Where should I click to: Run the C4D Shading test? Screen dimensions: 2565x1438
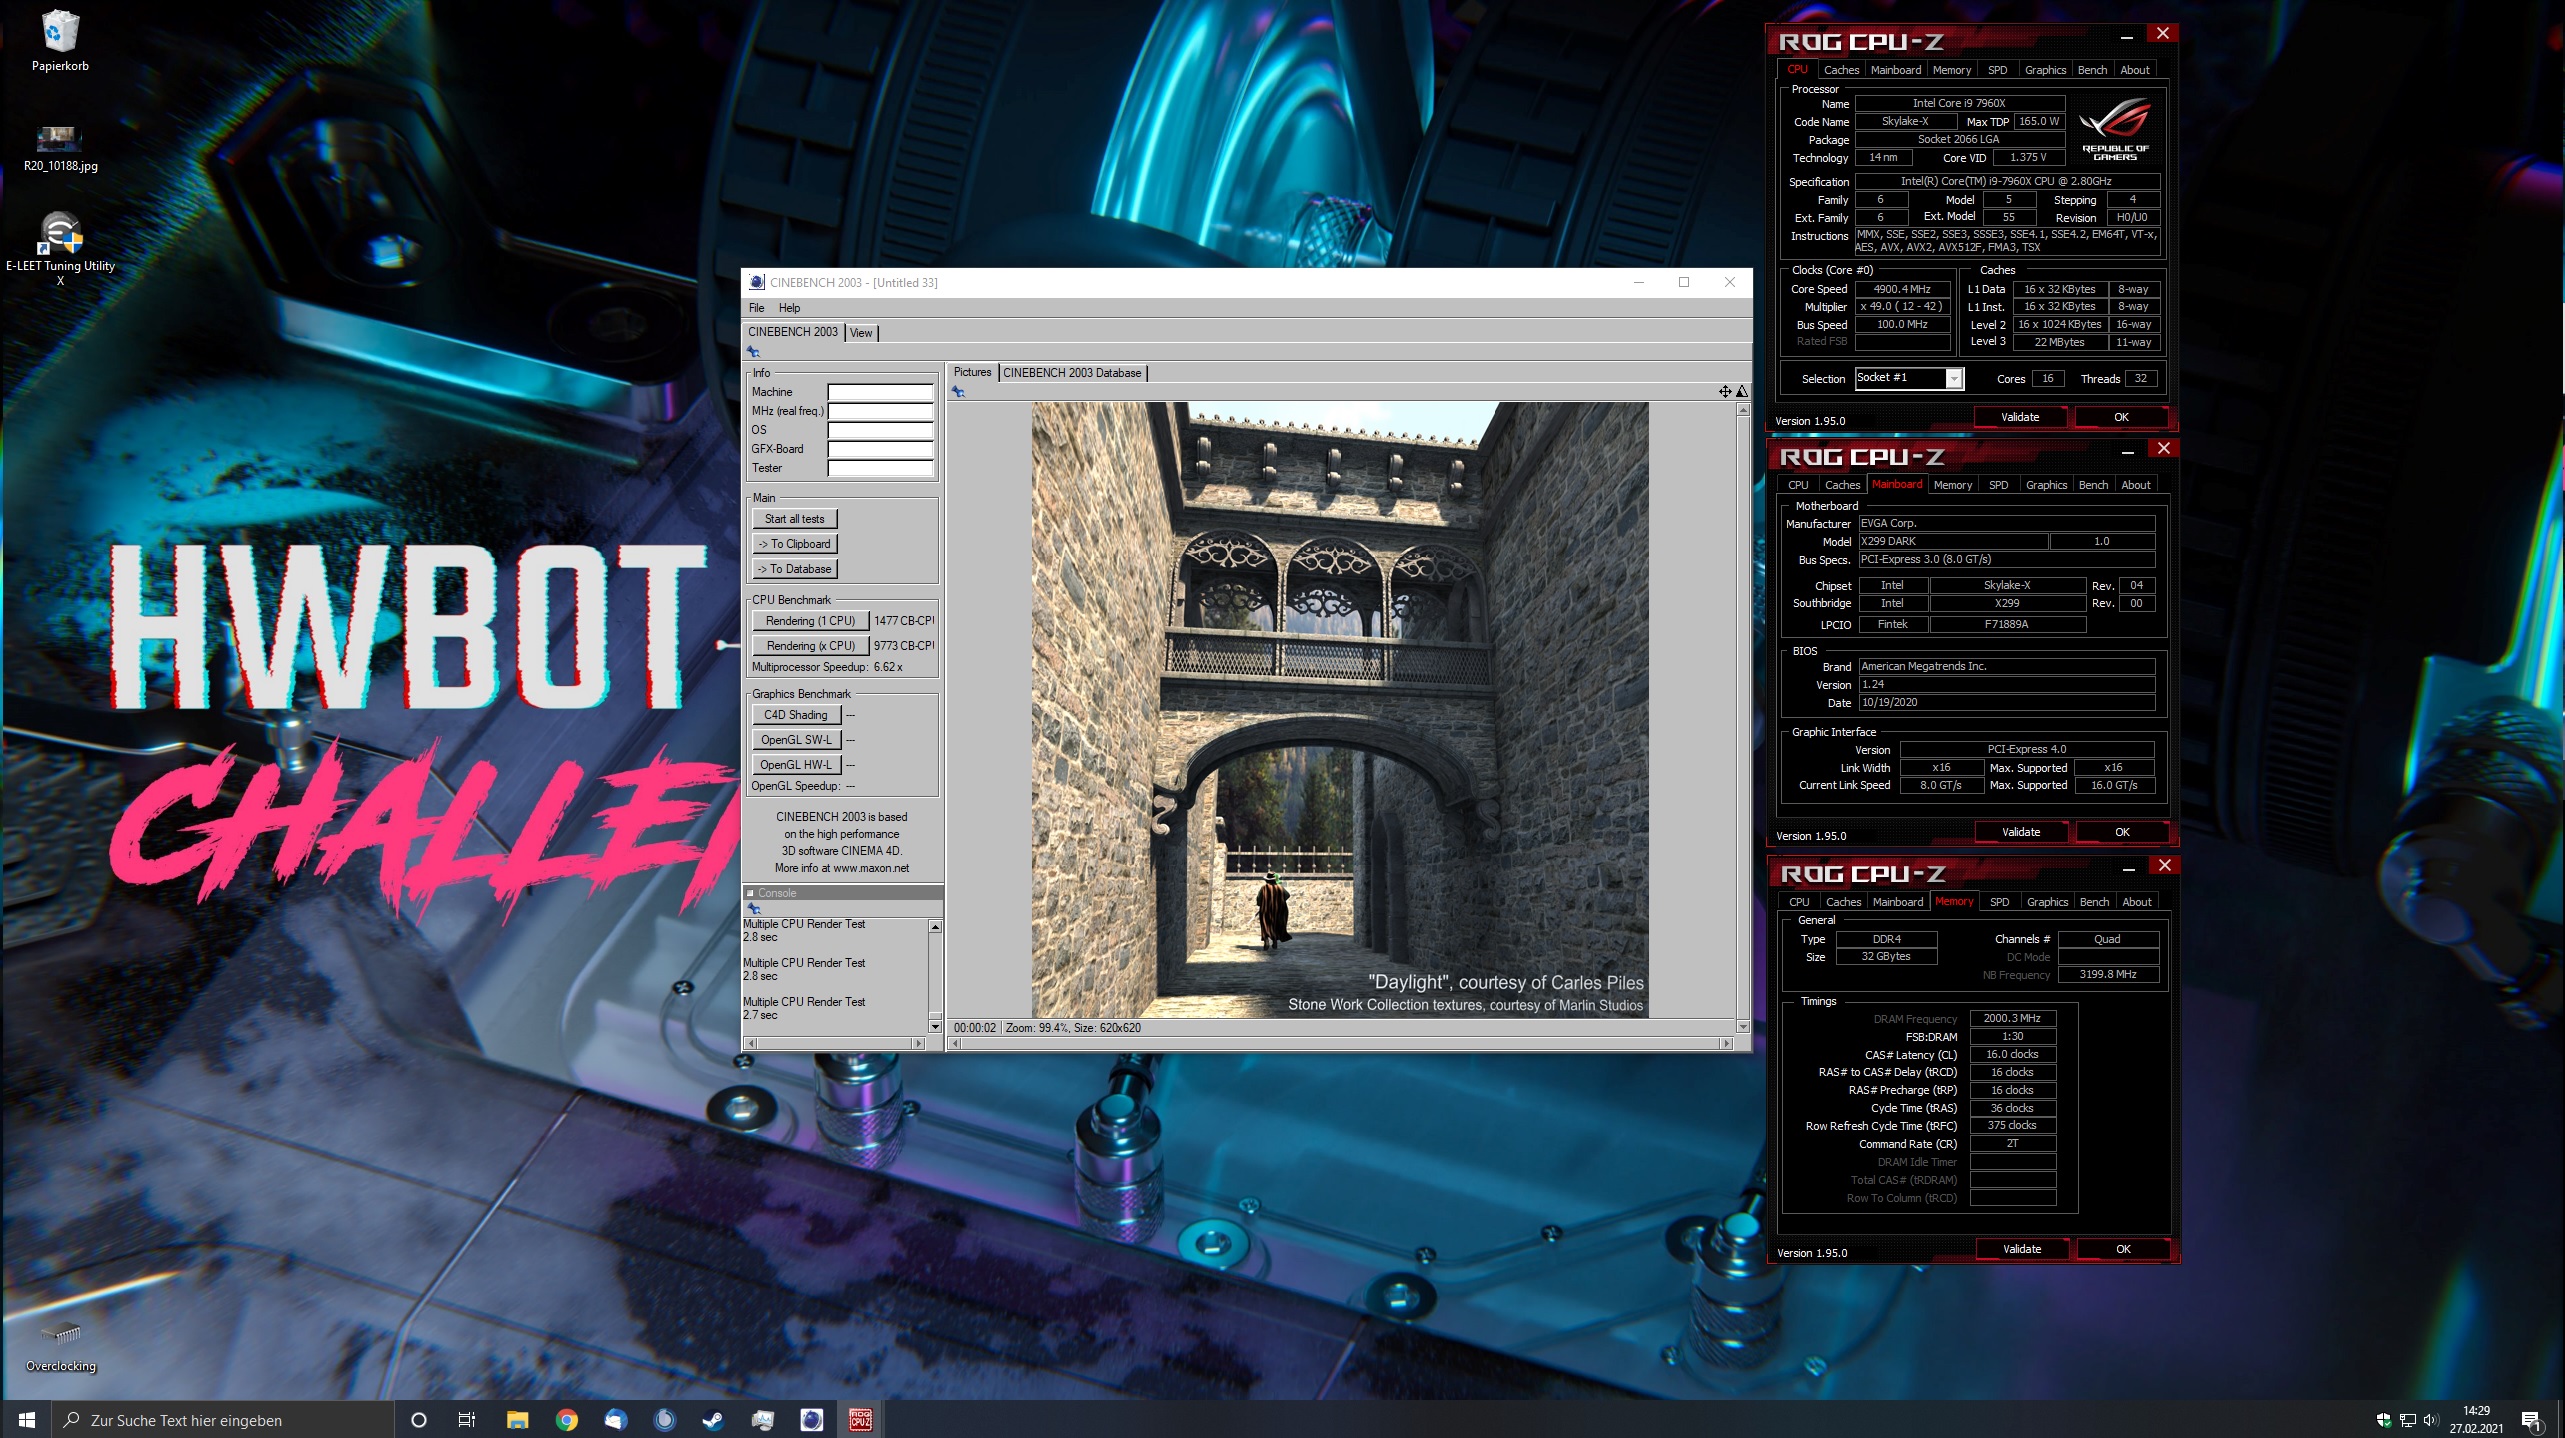point(796,715)
